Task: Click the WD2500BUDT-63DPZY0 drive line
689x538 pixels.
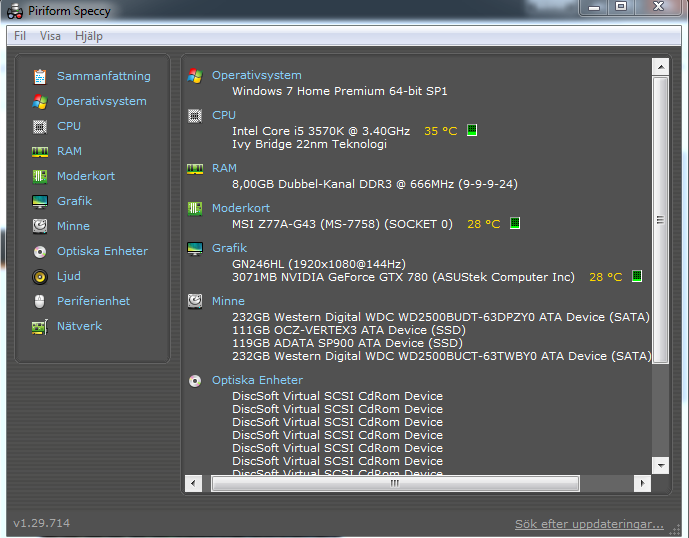Action: point(441,317)
